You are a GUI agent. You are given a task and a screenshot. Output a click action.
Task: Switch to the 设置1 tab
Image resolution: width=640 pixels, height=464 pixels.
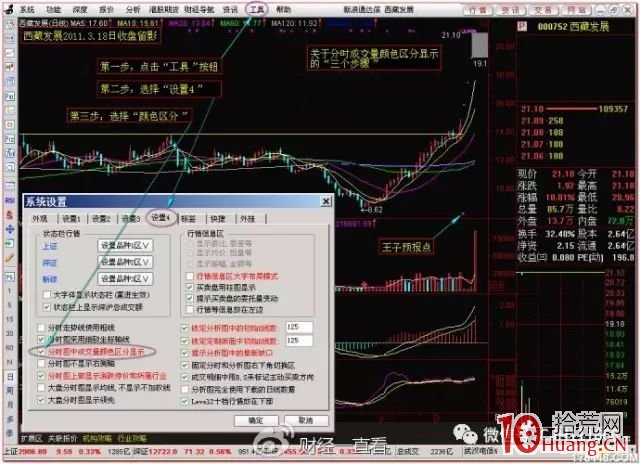tap(71, 219)
